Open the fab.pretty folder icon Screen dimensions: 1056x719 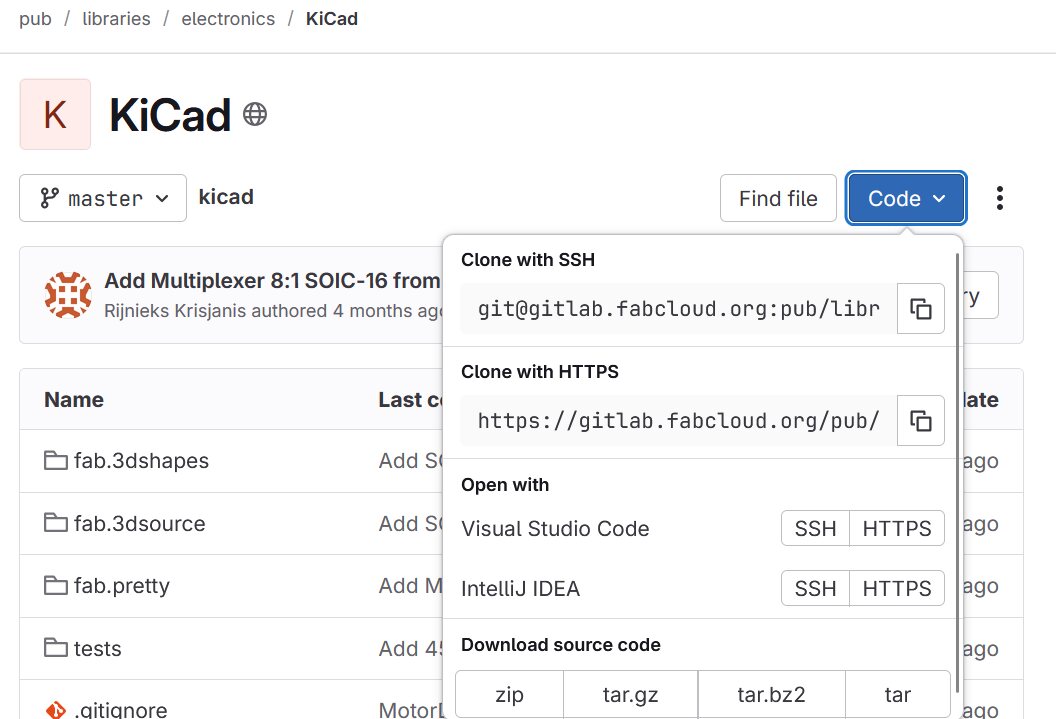[x=55, y=586]
